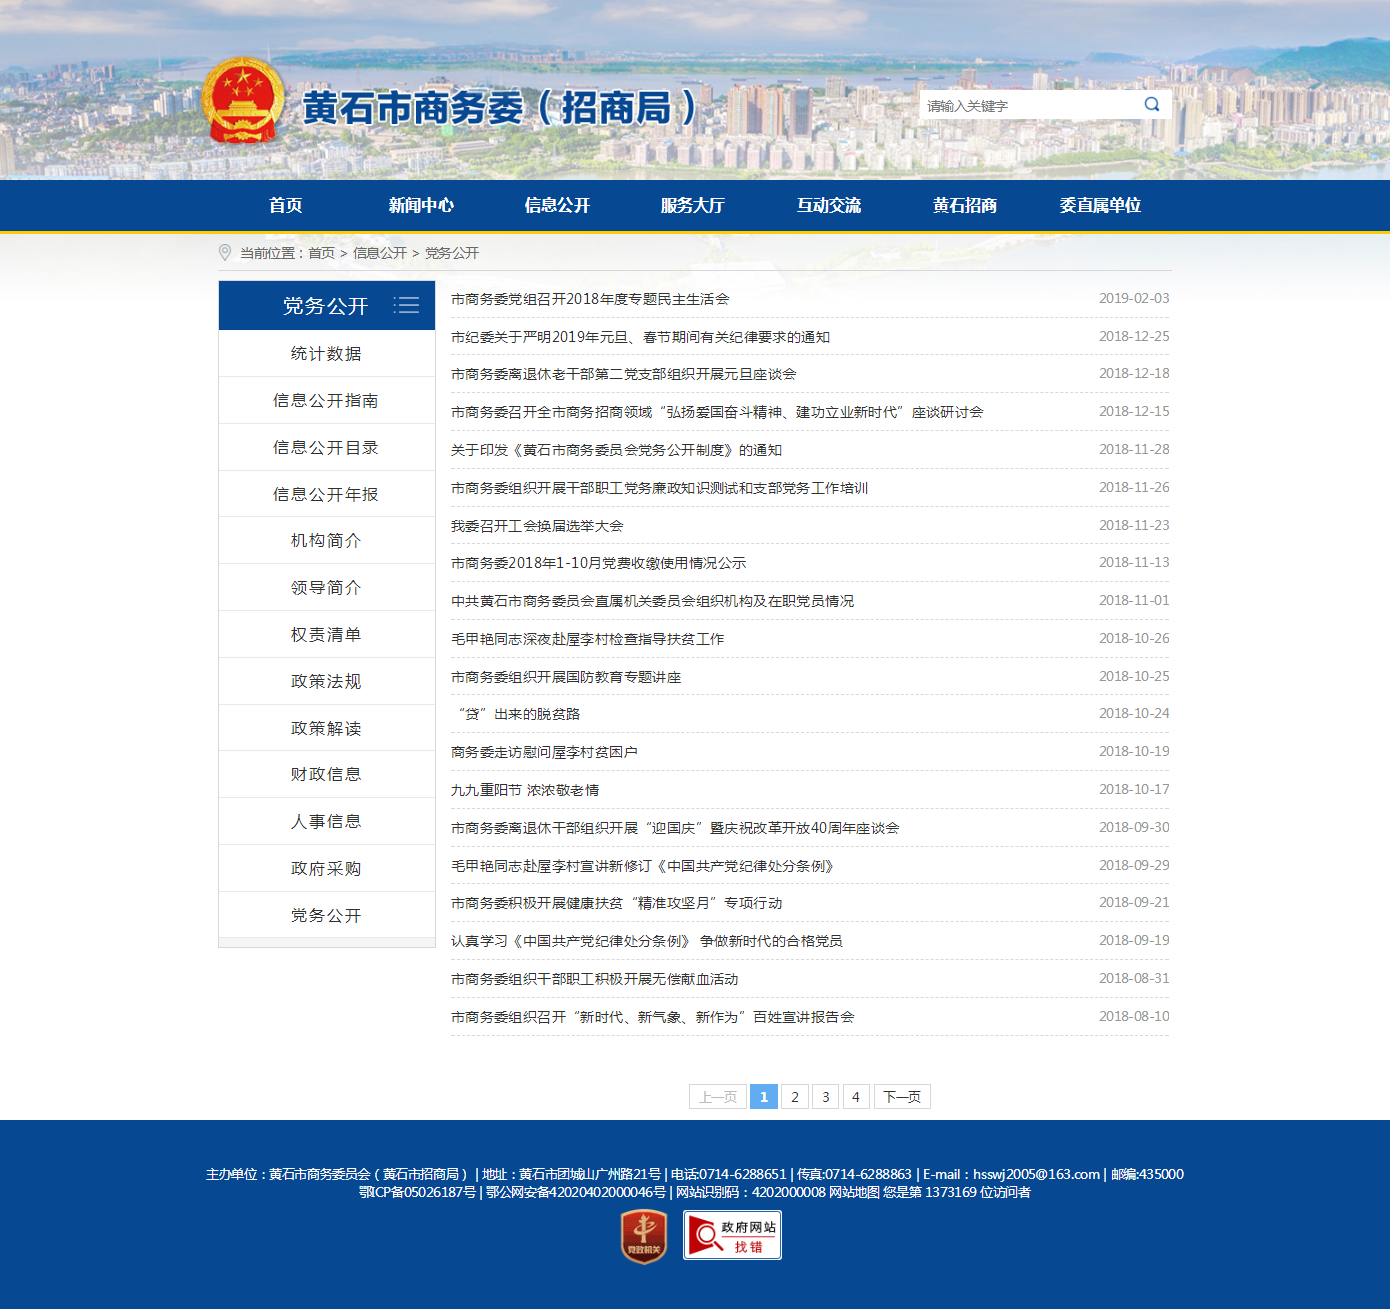1390x1309 pixels.
Task: Click the 下一页 next page button
Action: coord(902,1097)
